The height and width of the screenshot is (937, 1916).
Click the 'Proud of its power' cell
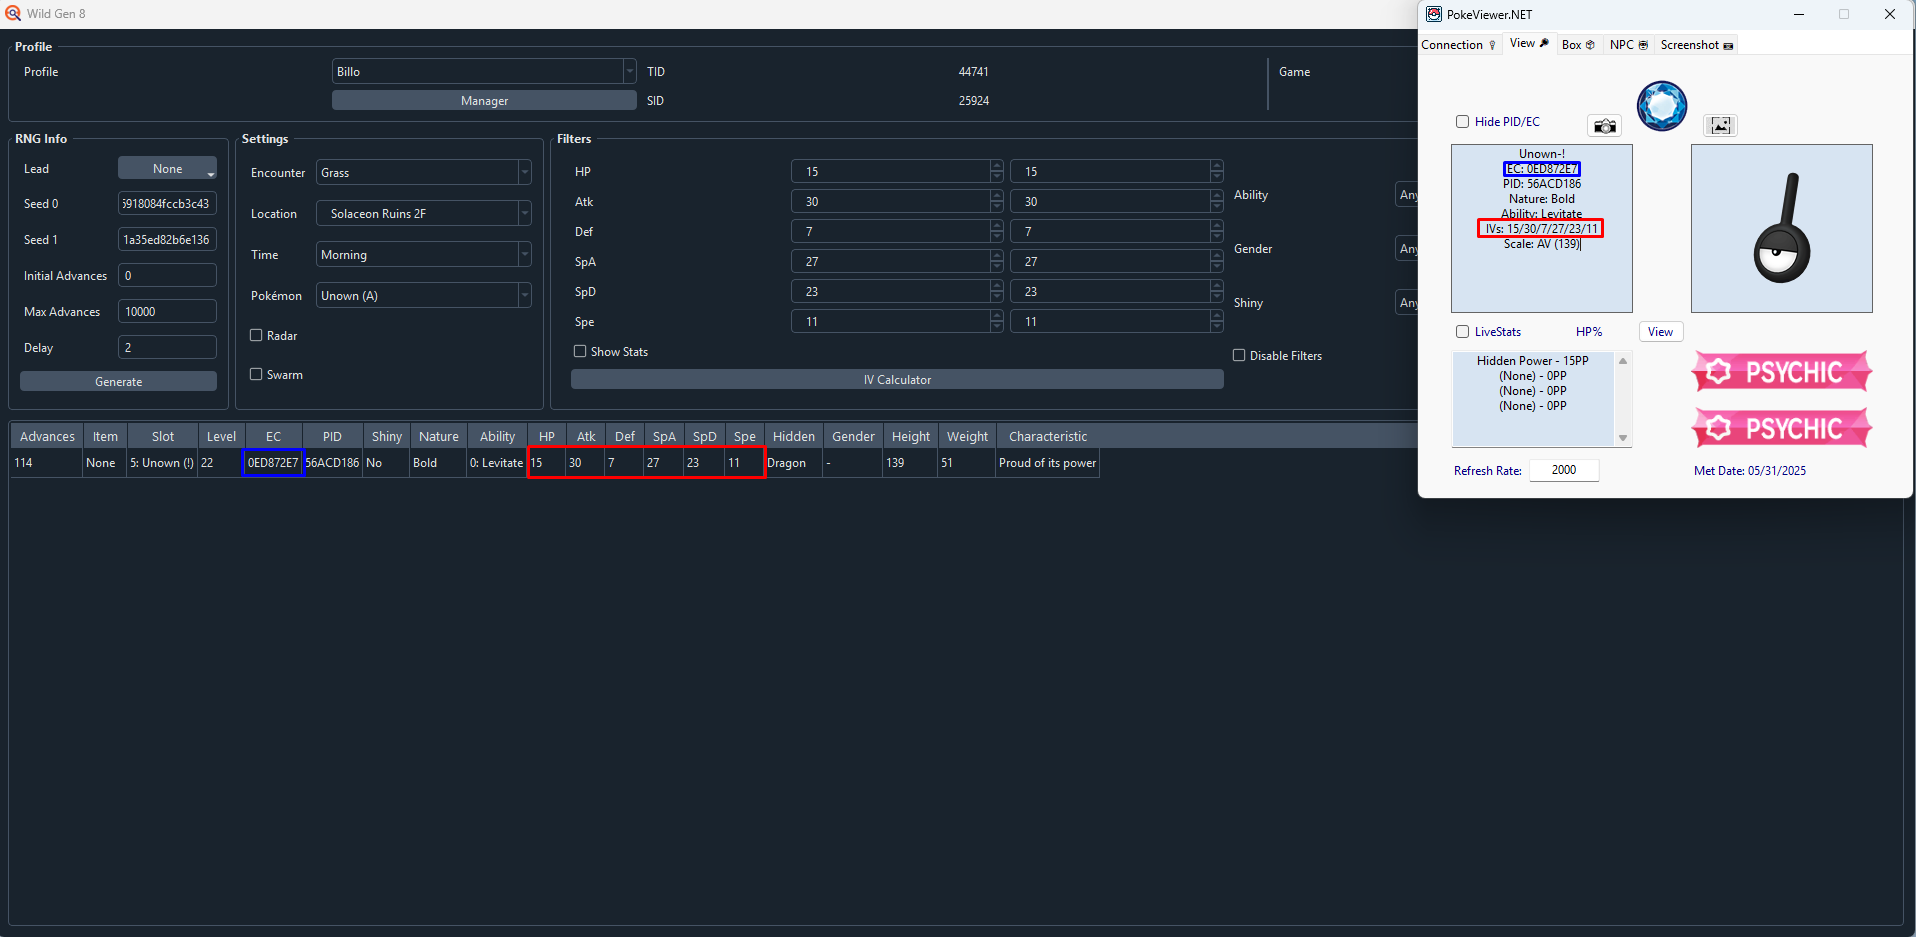(1047, 463)
